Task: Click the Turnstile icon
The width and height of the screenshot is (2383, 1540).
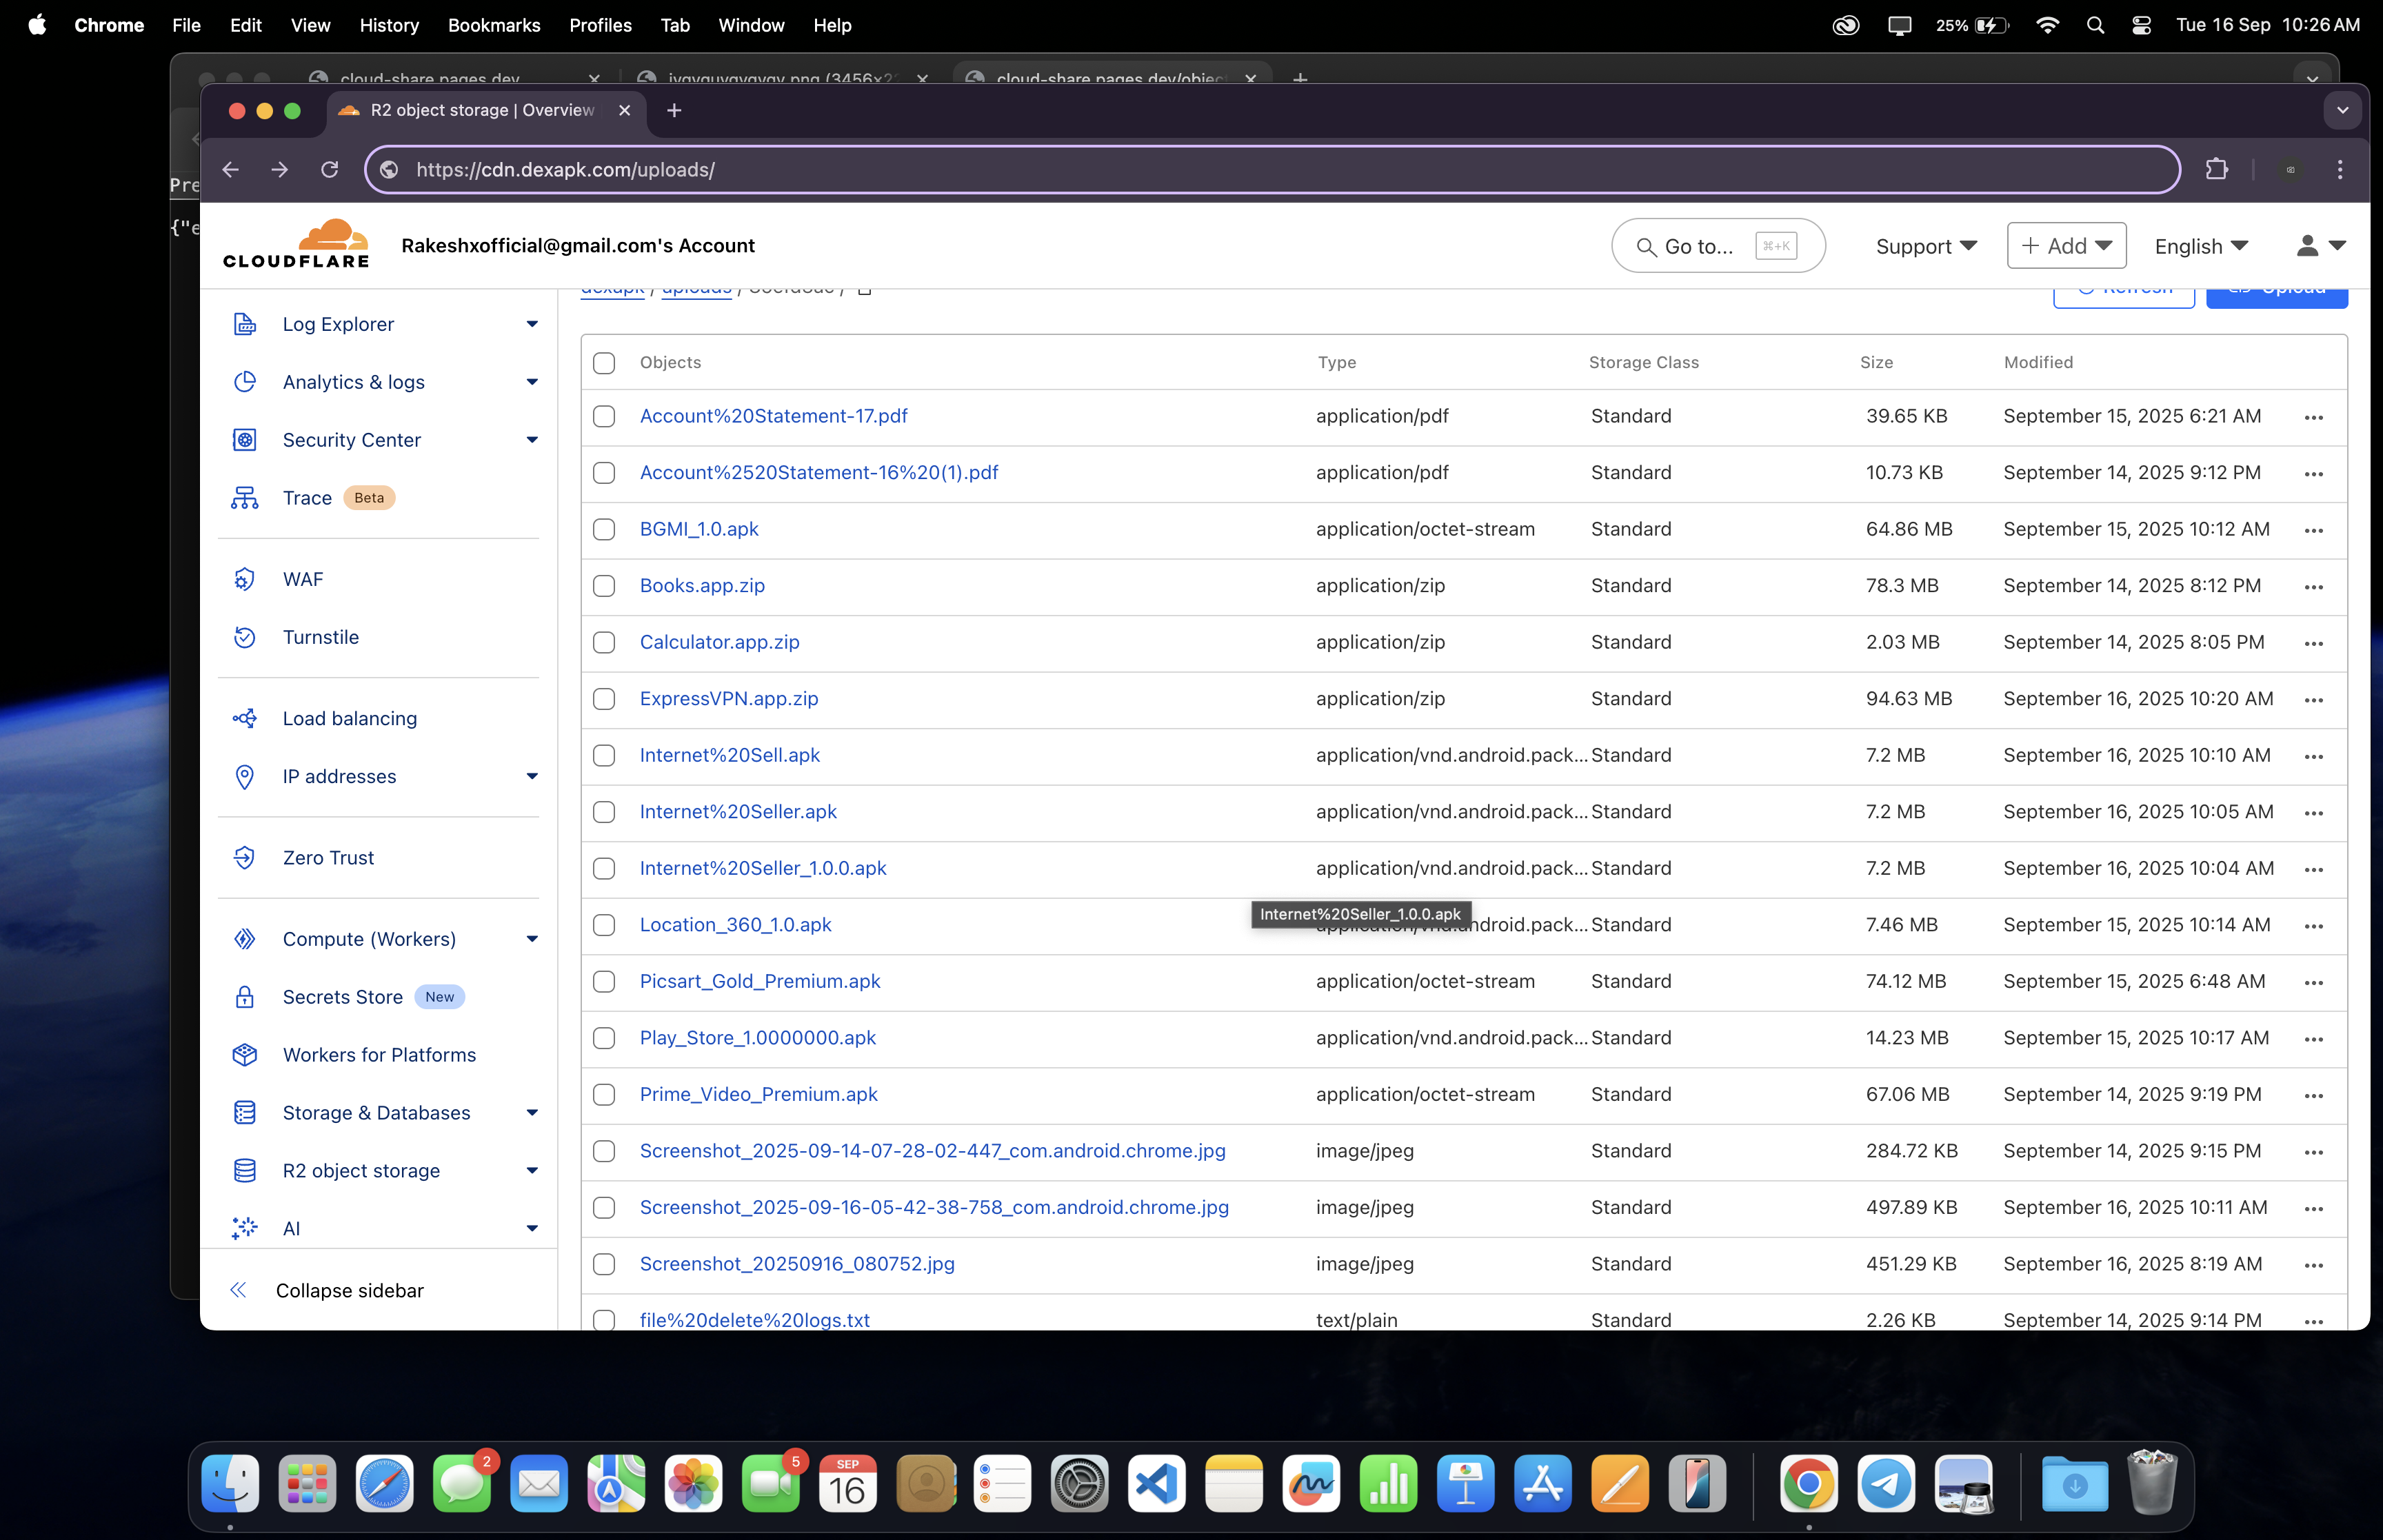Action: tap(244, 637)
